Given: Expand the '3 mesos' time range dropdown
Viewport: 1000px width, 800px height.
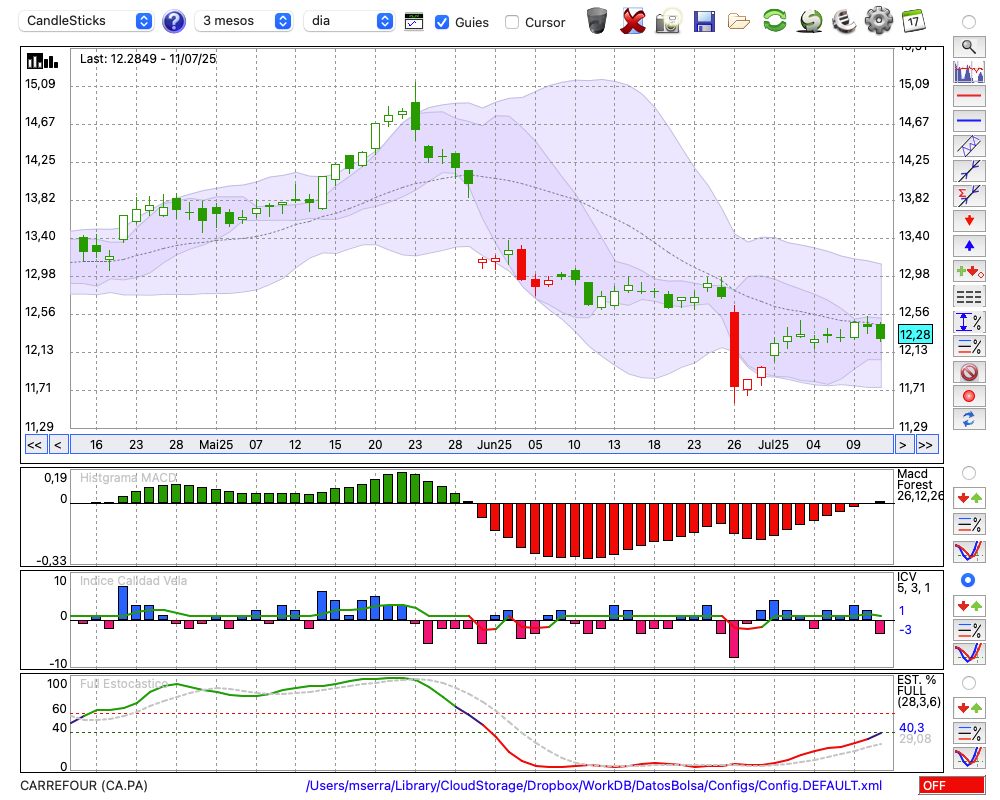Looking at the screenshot, I should 243,21.
